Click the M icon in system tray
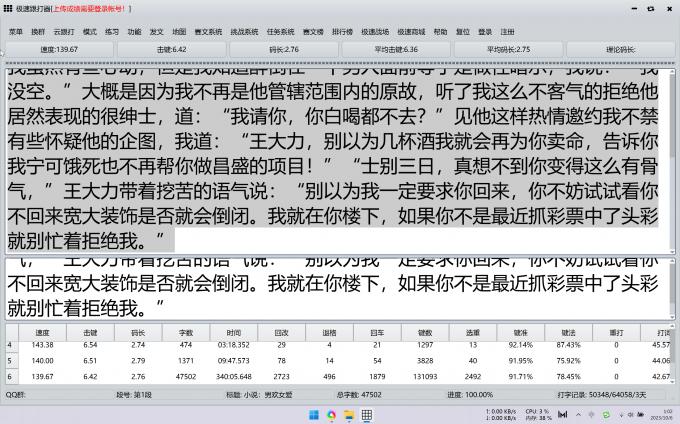The width and height of the screenshot is (680, 424). pyautogui.click(x=562, y=415)
